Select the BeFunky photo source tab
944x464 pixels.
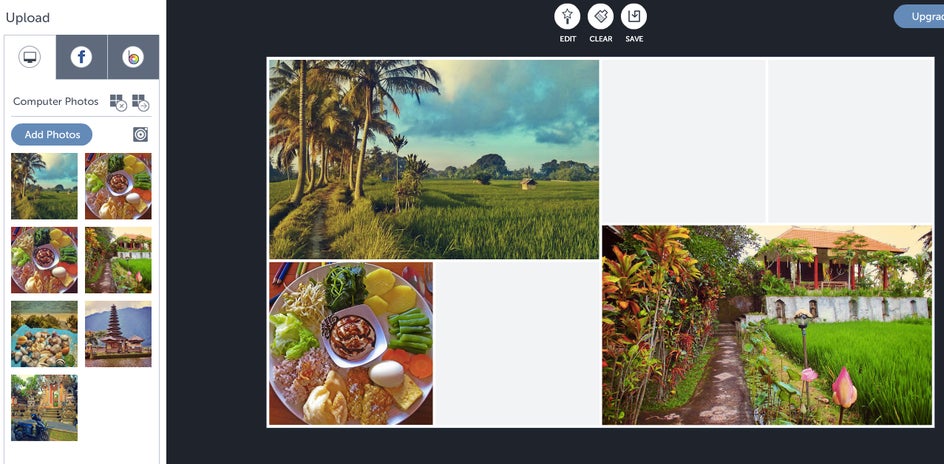[133, 57]
